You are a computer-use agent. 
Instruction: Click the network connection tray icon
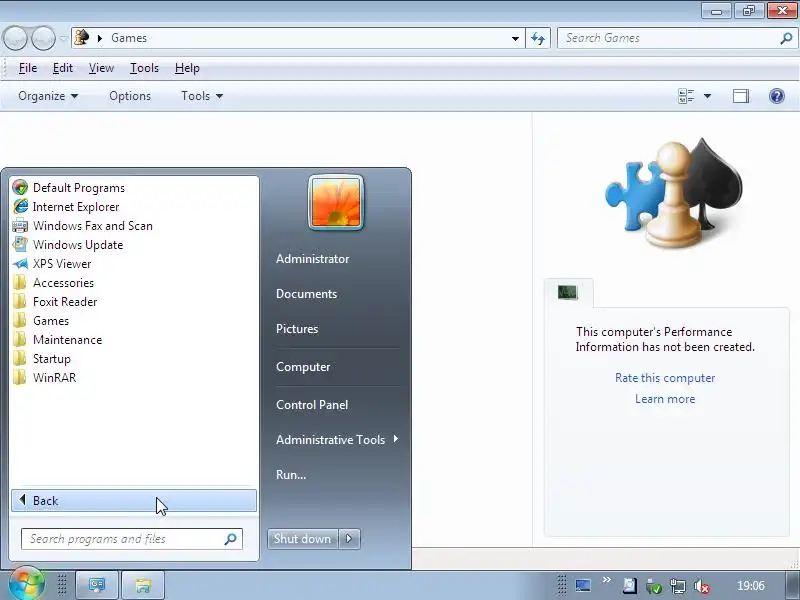point(678,586)
